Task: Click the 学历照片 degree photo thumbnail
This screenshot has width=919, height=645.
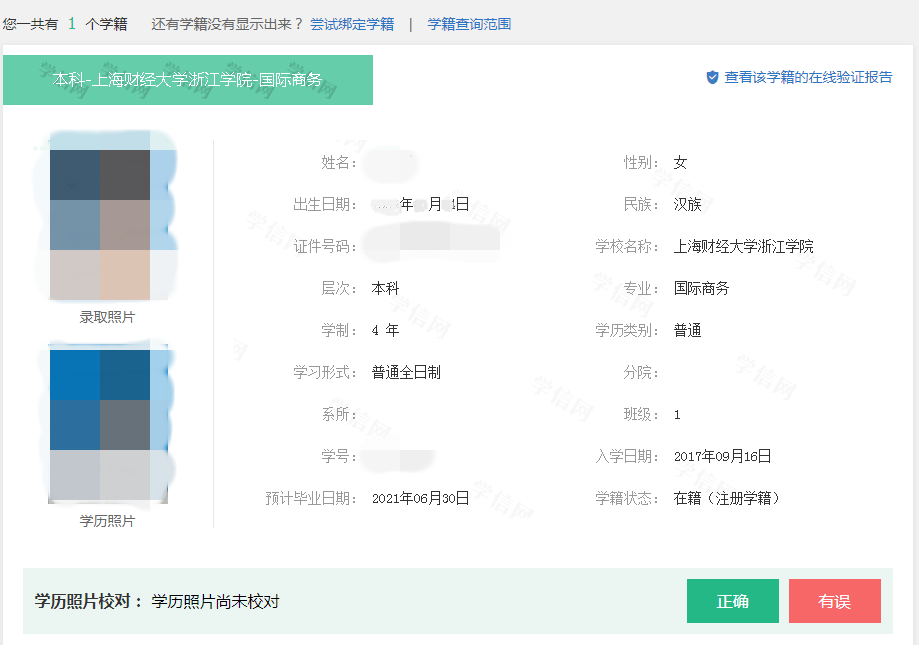Action: [108, 424]
